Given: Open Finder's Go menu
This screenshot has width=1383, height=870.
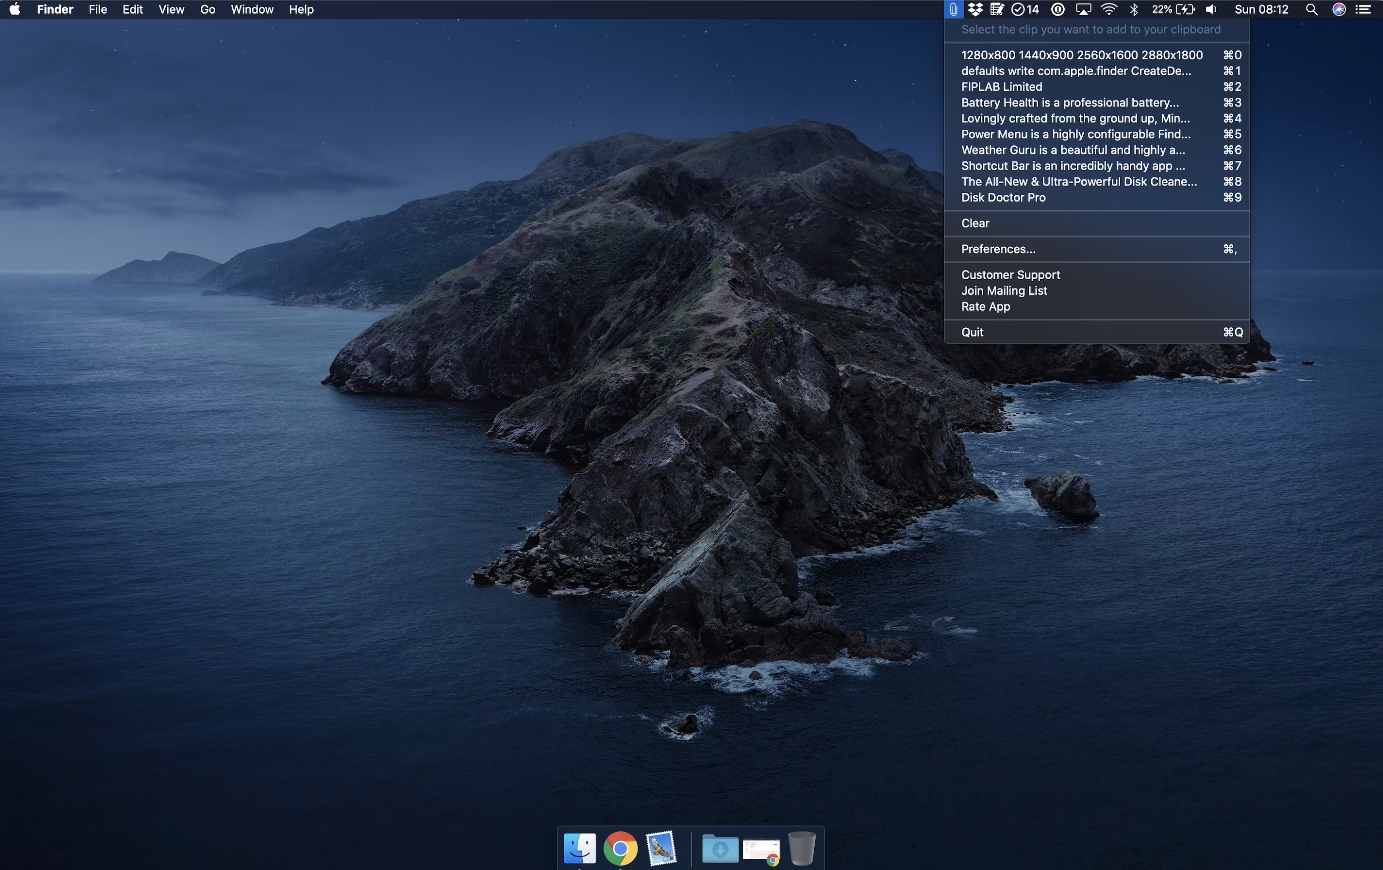Looking at the screenshot, I should click(x=207, y=9).
